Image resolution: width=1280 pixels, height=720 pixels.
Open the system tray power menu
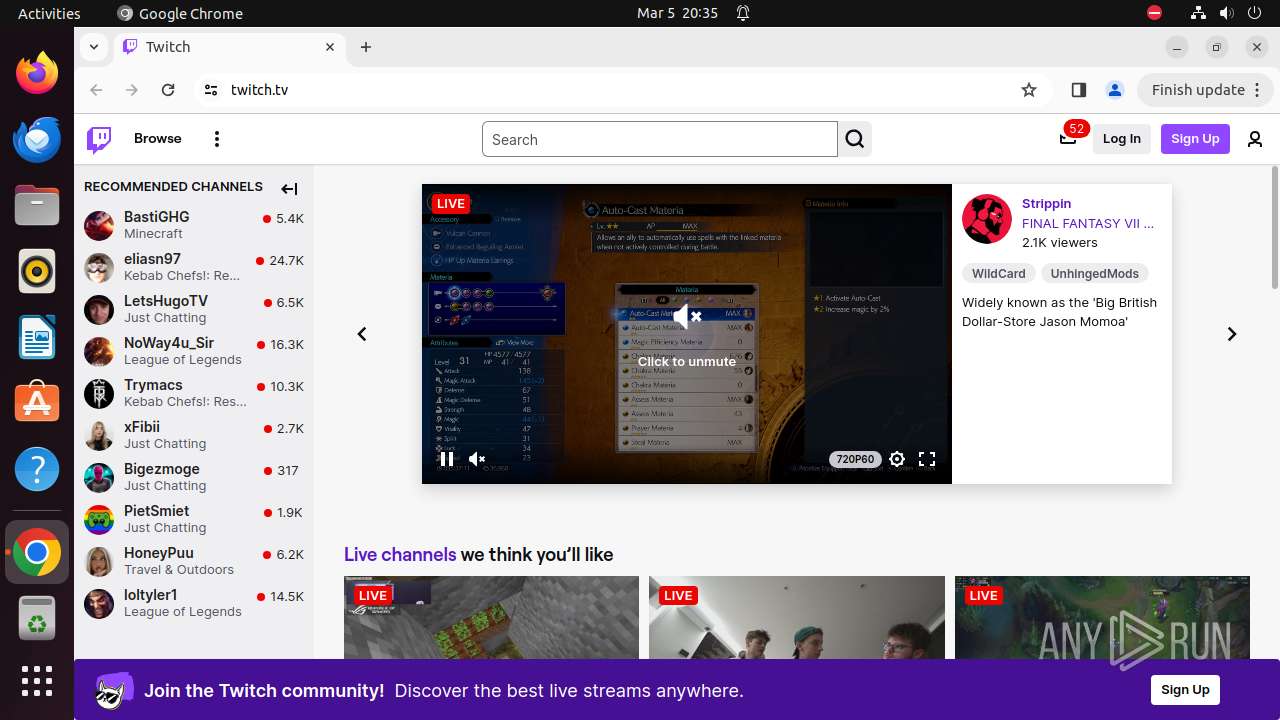(x=1254, y=13)
